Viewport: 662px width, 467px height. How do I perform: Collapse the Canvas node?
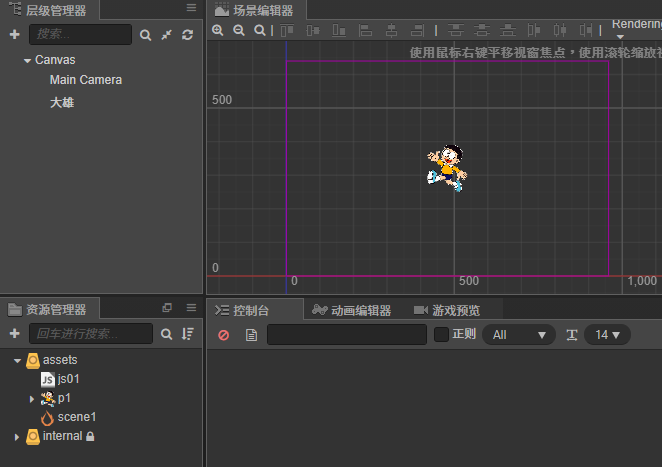[27, 61]
